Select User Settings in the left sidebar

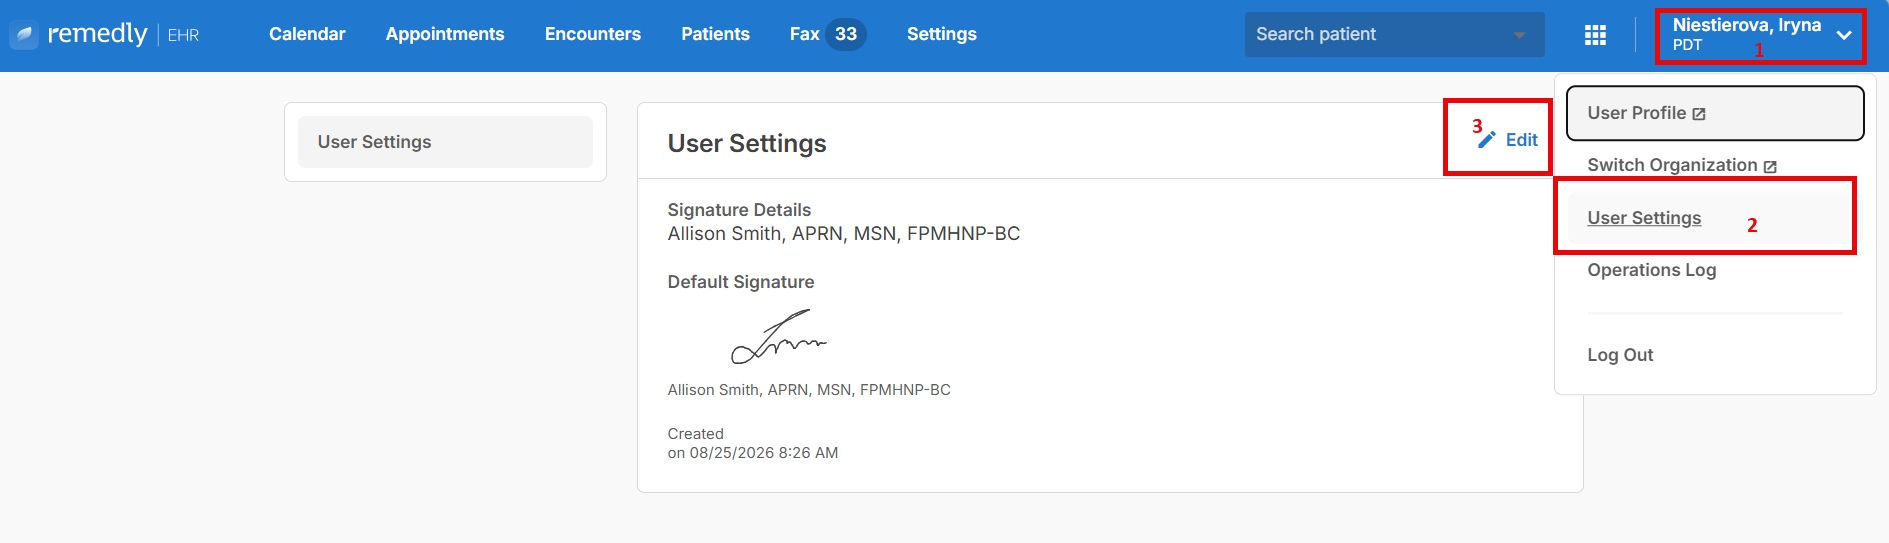445,142
